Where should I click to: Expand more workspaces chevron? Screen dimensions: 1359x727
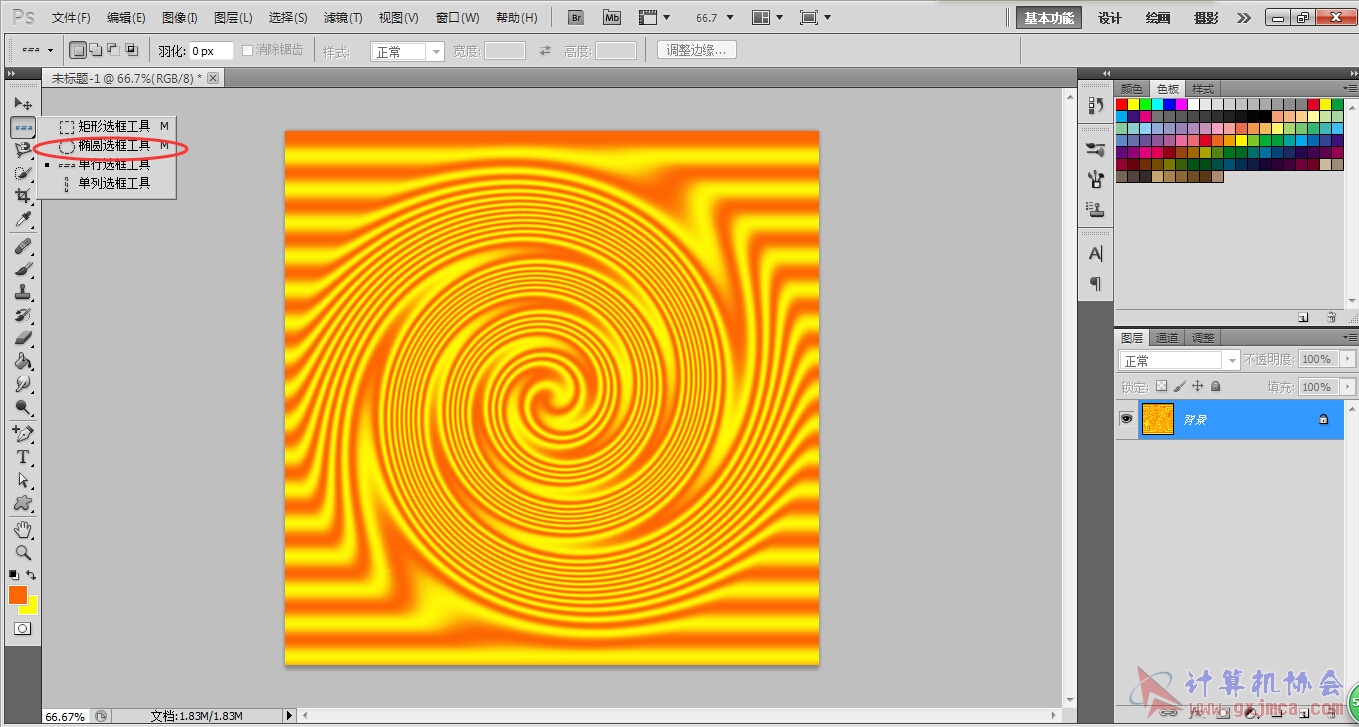(1243, 18)
